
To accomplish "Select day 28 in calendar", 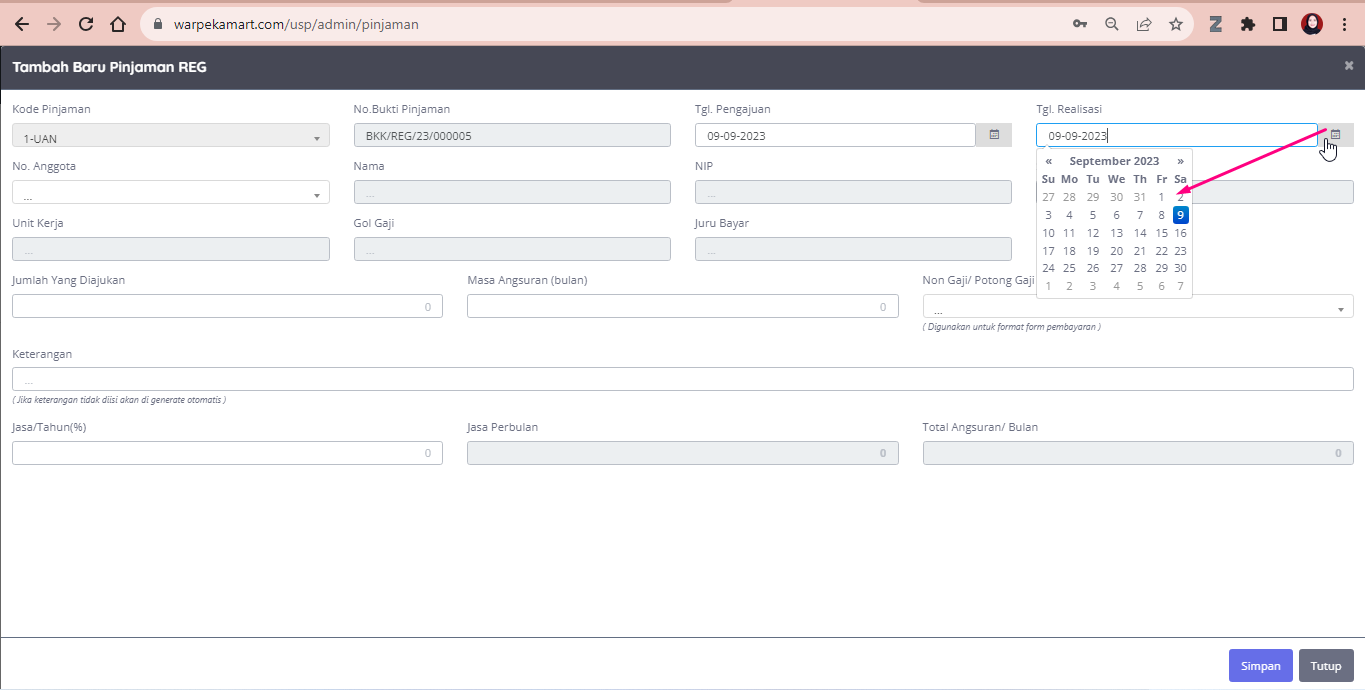I will pyautogui.click(x=1140, y=268).
